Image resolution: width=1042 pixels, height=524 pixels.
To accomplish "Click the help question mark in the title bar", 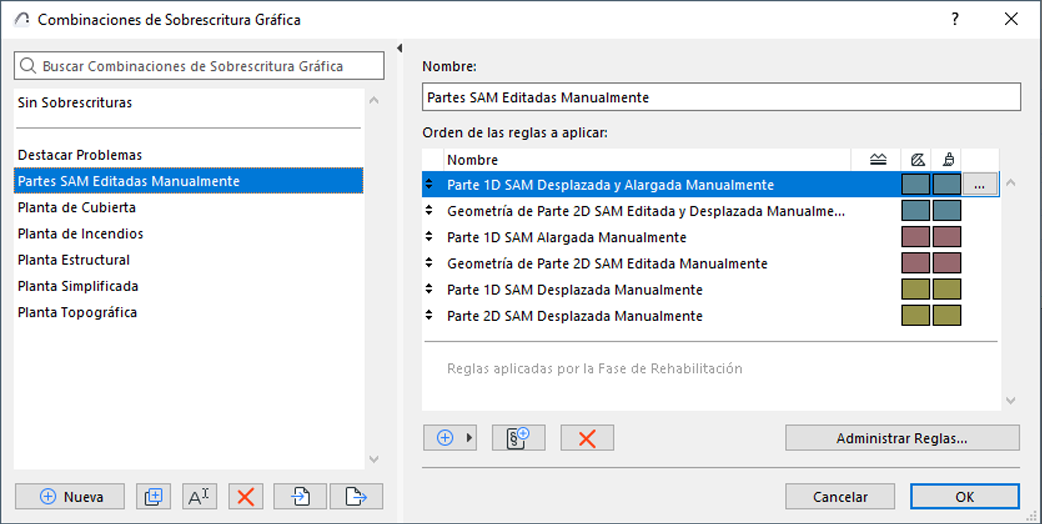I will point(956,19).
